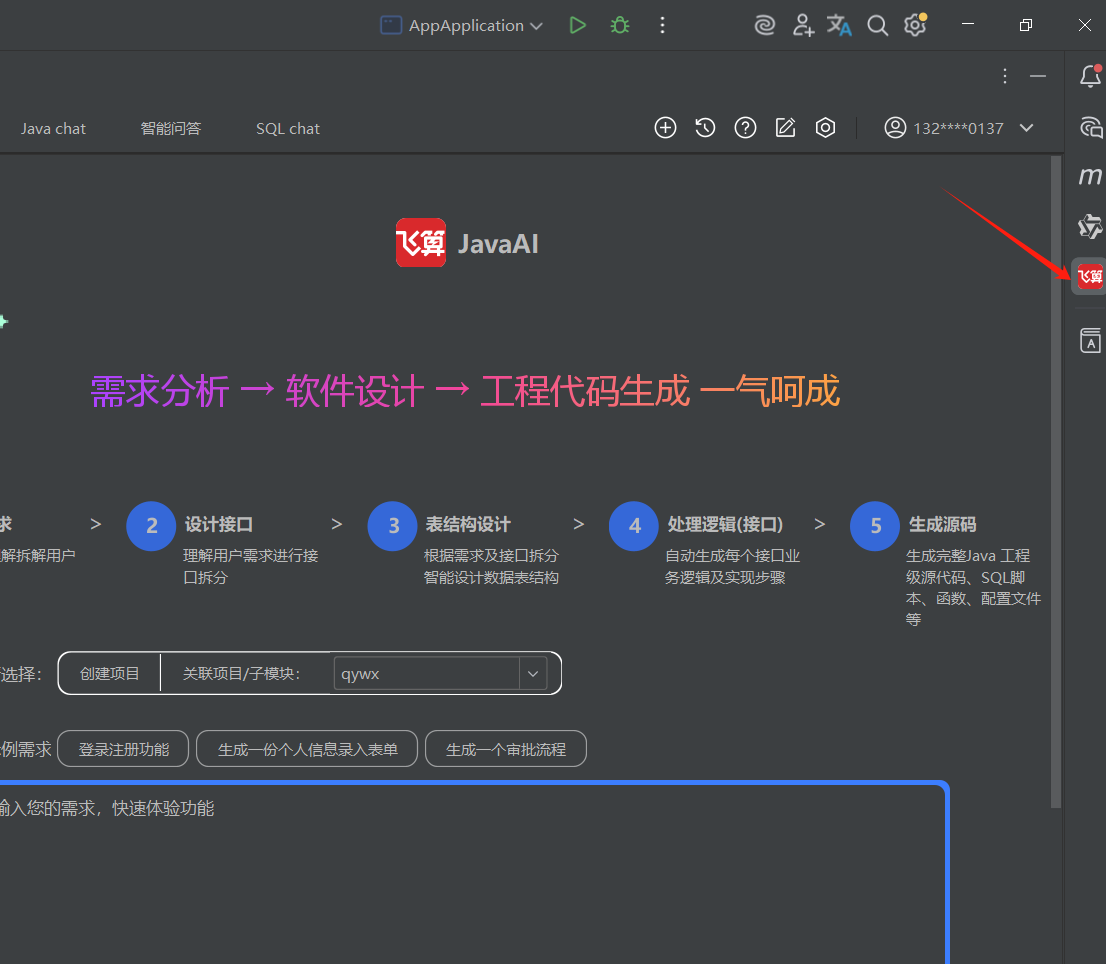Open the plugin hexagon settings icon

(825, 128)
